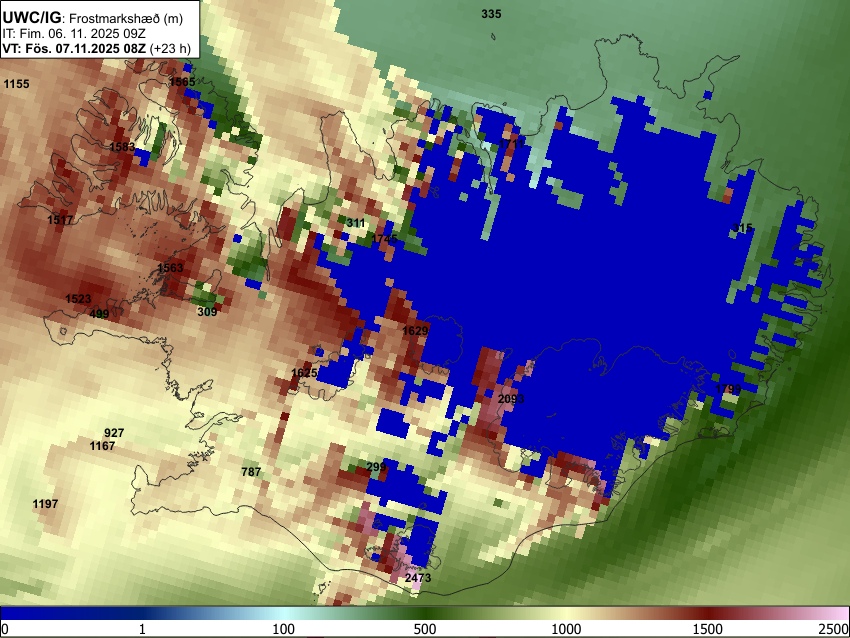This screenshot has width=850, height=638.
Task: Click the 1167 map value
Action: coord(102,446)
